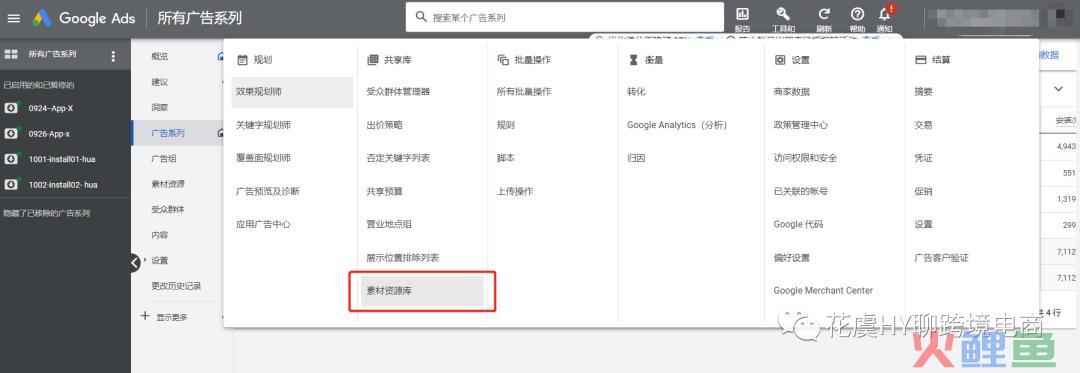Open the three-dot menu beside 所有广告系列
Viewport: 1080px width, 373px height.
(114, 56)
